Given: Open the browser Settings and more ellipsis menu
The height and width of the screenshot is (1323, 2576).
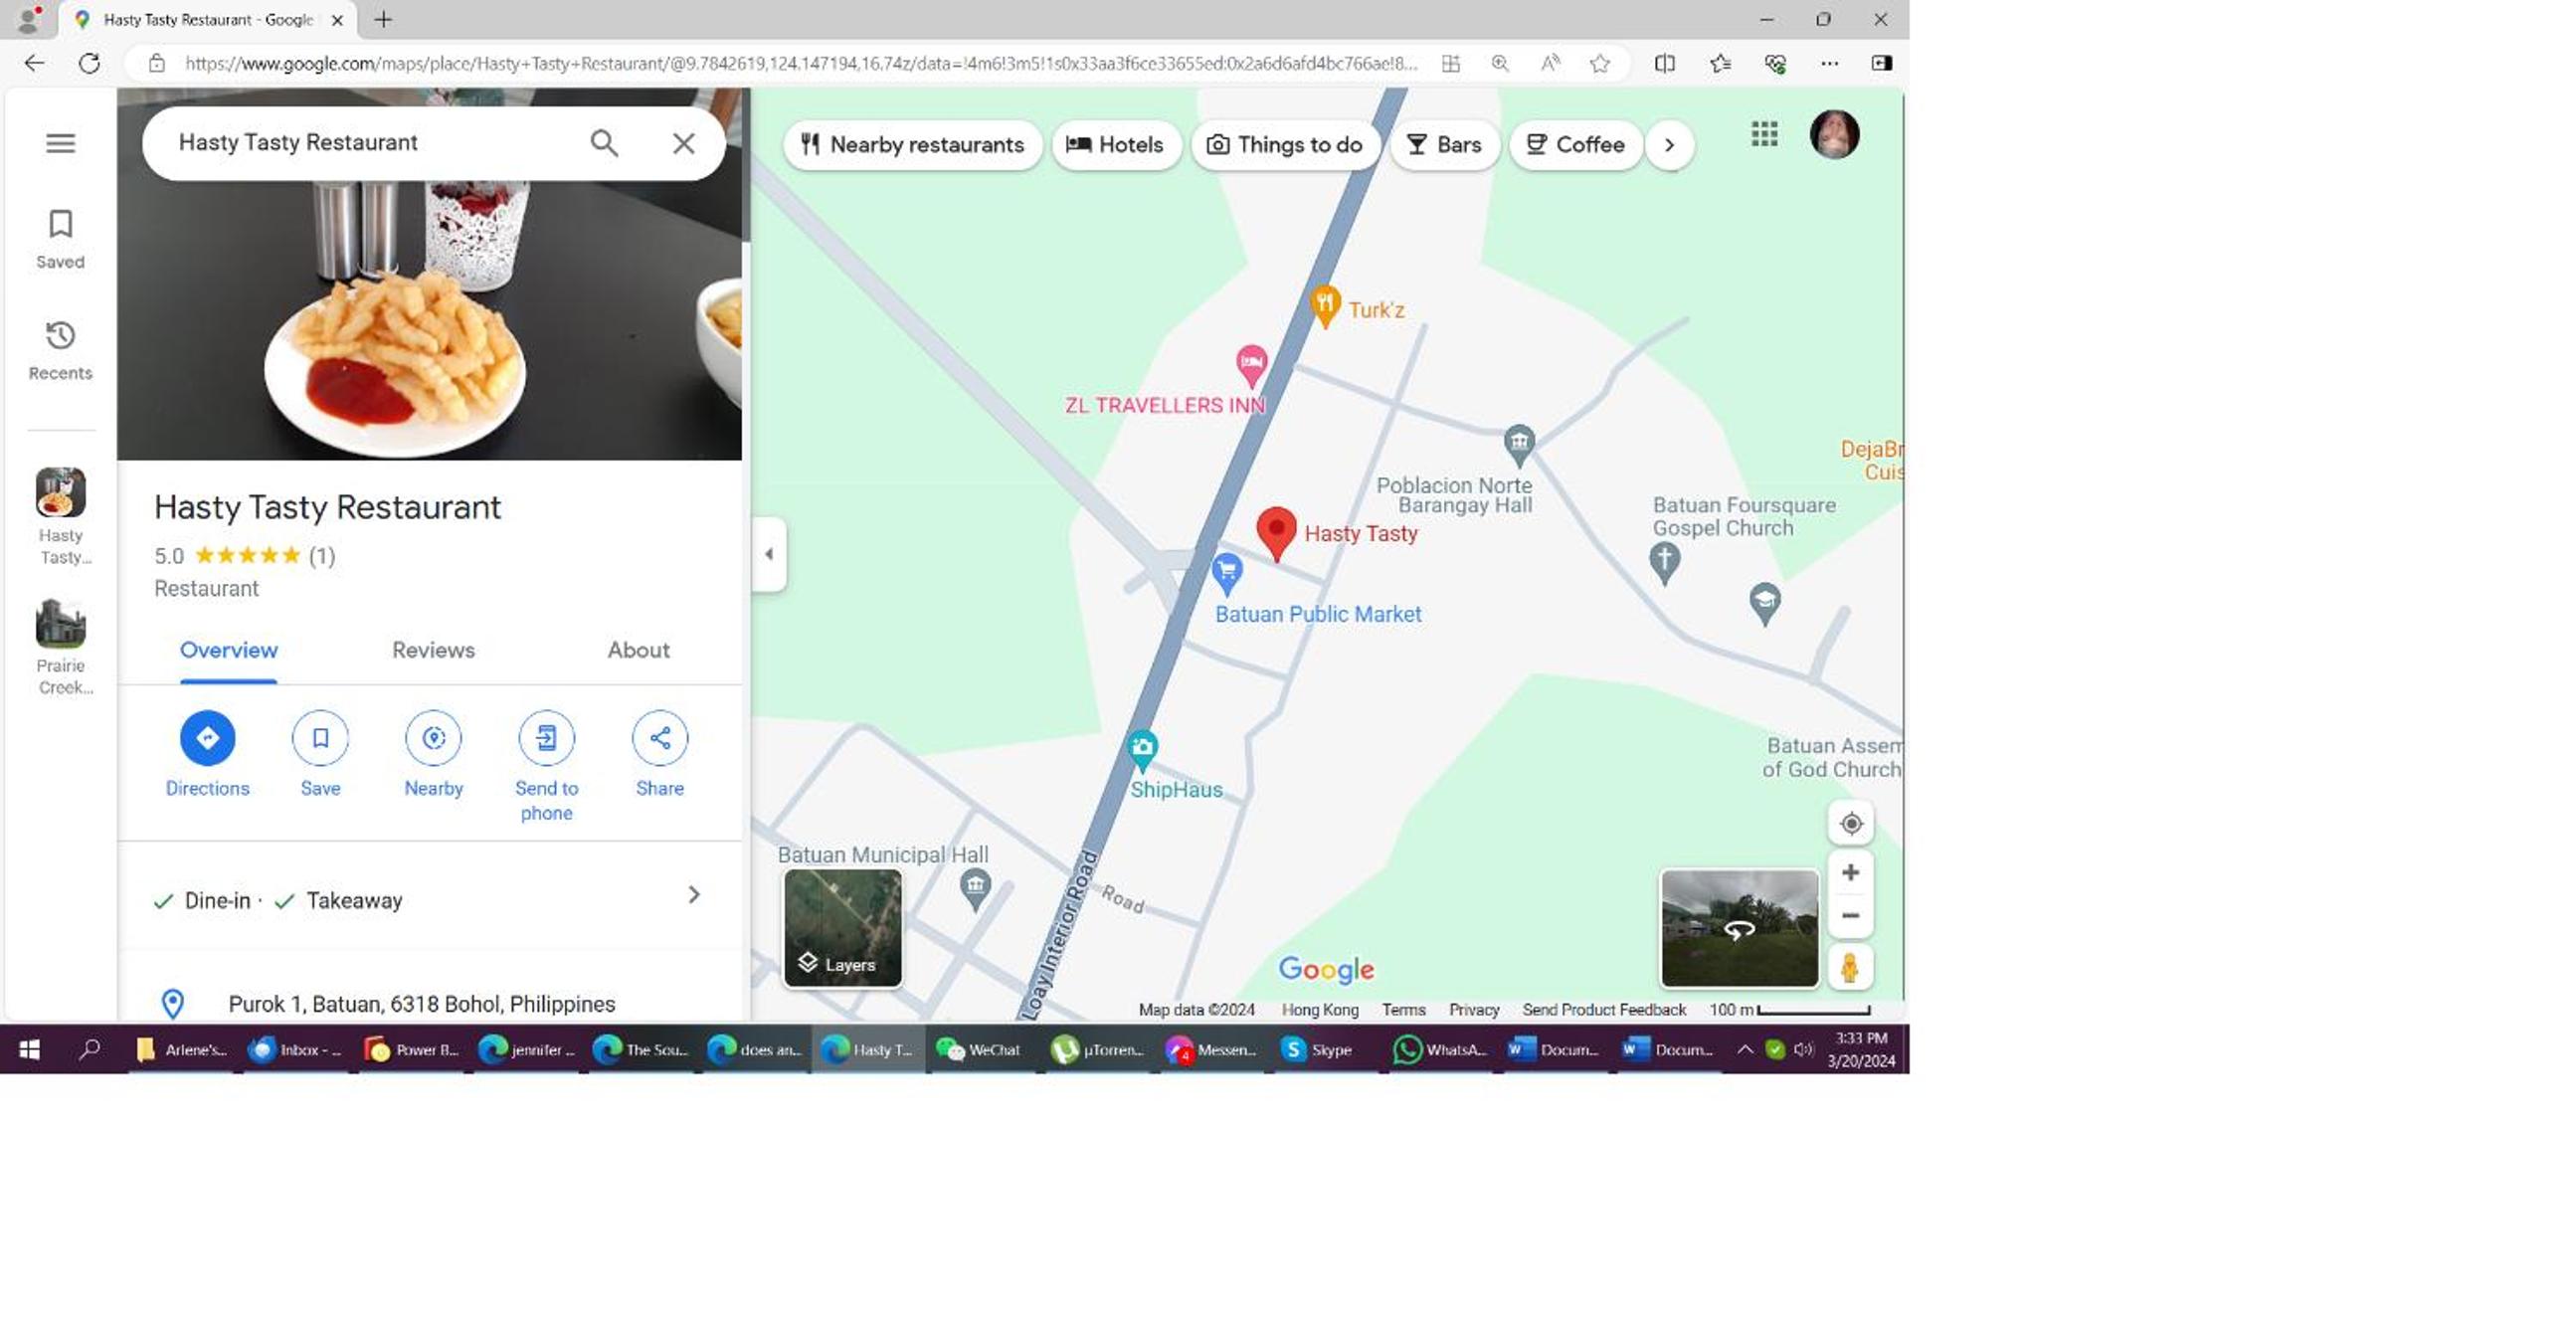Looking at the screenshot, I should pyautogui.click(x=1829, y=63).
